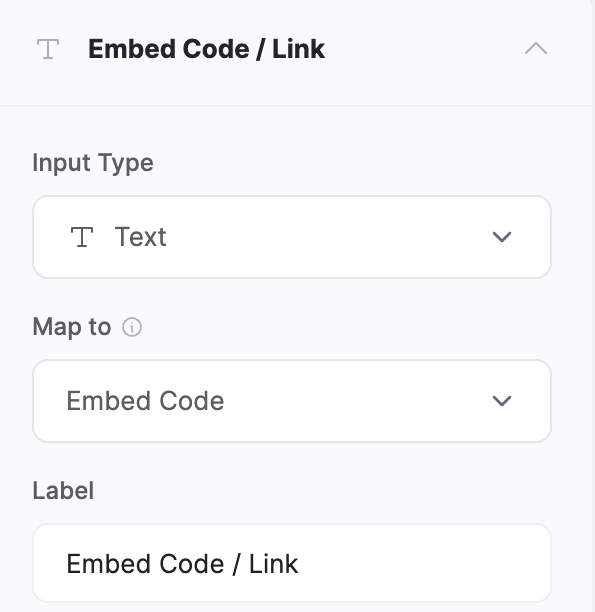Screen dimensions: 595x612
Task: Click header space between title and chevron
Action: tap(424, 49)
